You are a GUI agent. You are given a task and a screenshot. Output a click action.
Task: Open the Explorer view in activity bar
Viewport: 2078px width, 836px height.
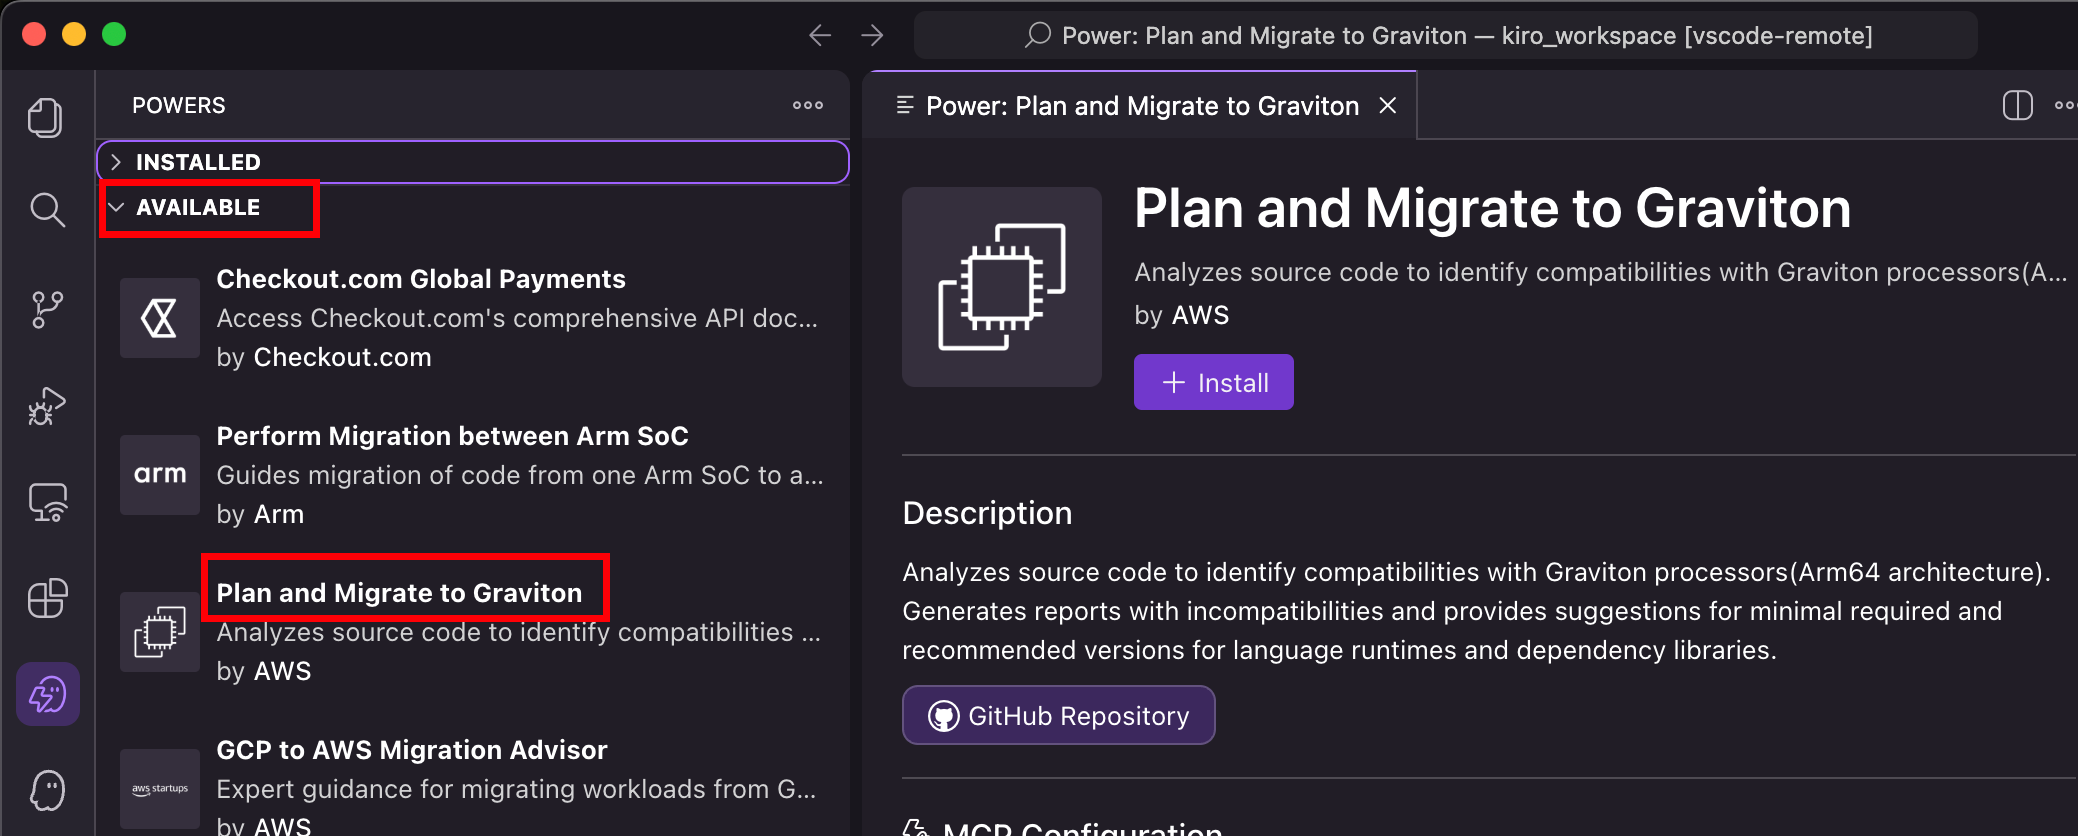pyautogui.click(x=46, y=118)
